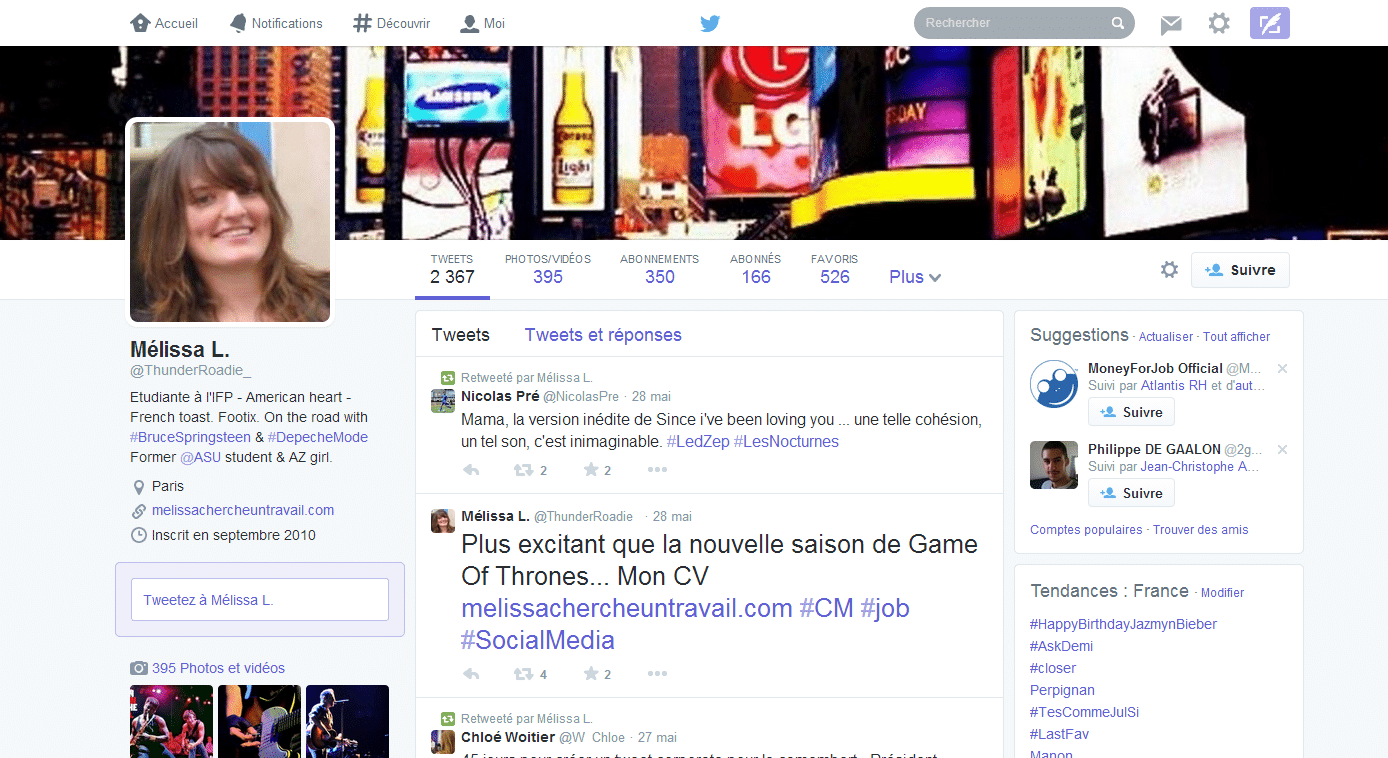This screenshot has width=1388, height=758.
Task: Open Comptes populaires link
Action: pyautogui.click(x=1086, y=530)
